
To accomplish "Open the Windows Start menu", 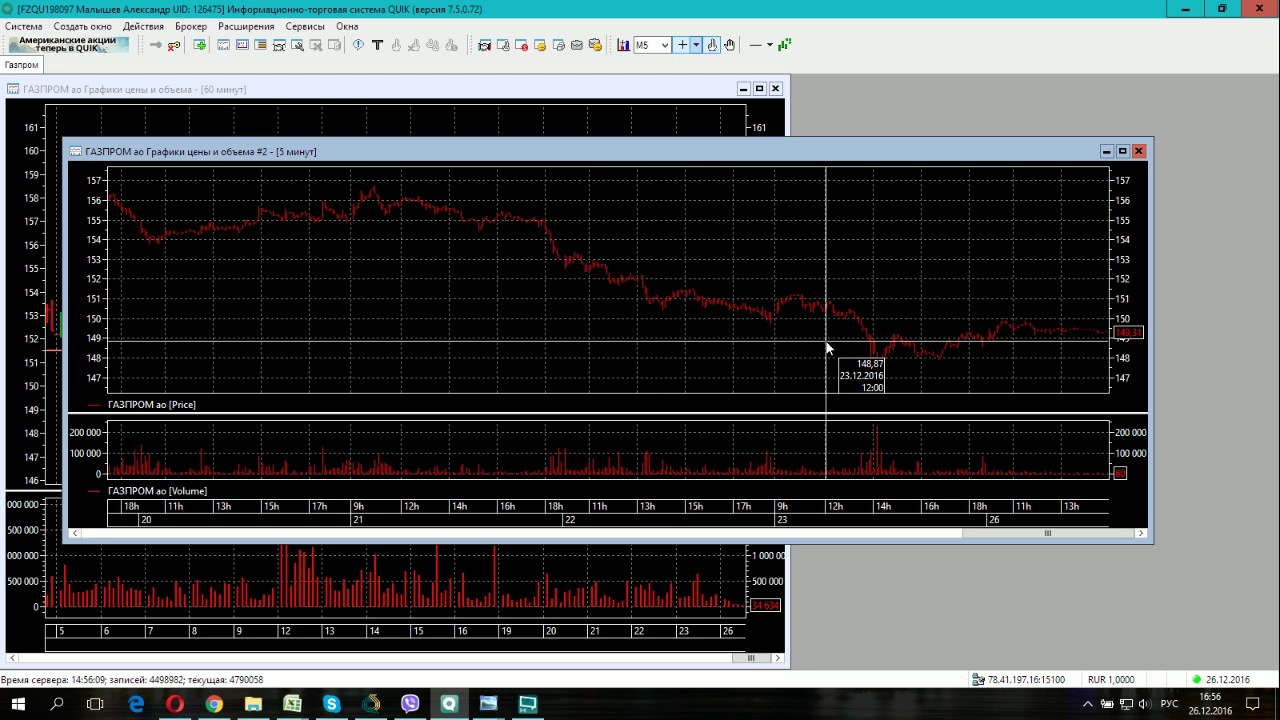I will tap(18, 704).
